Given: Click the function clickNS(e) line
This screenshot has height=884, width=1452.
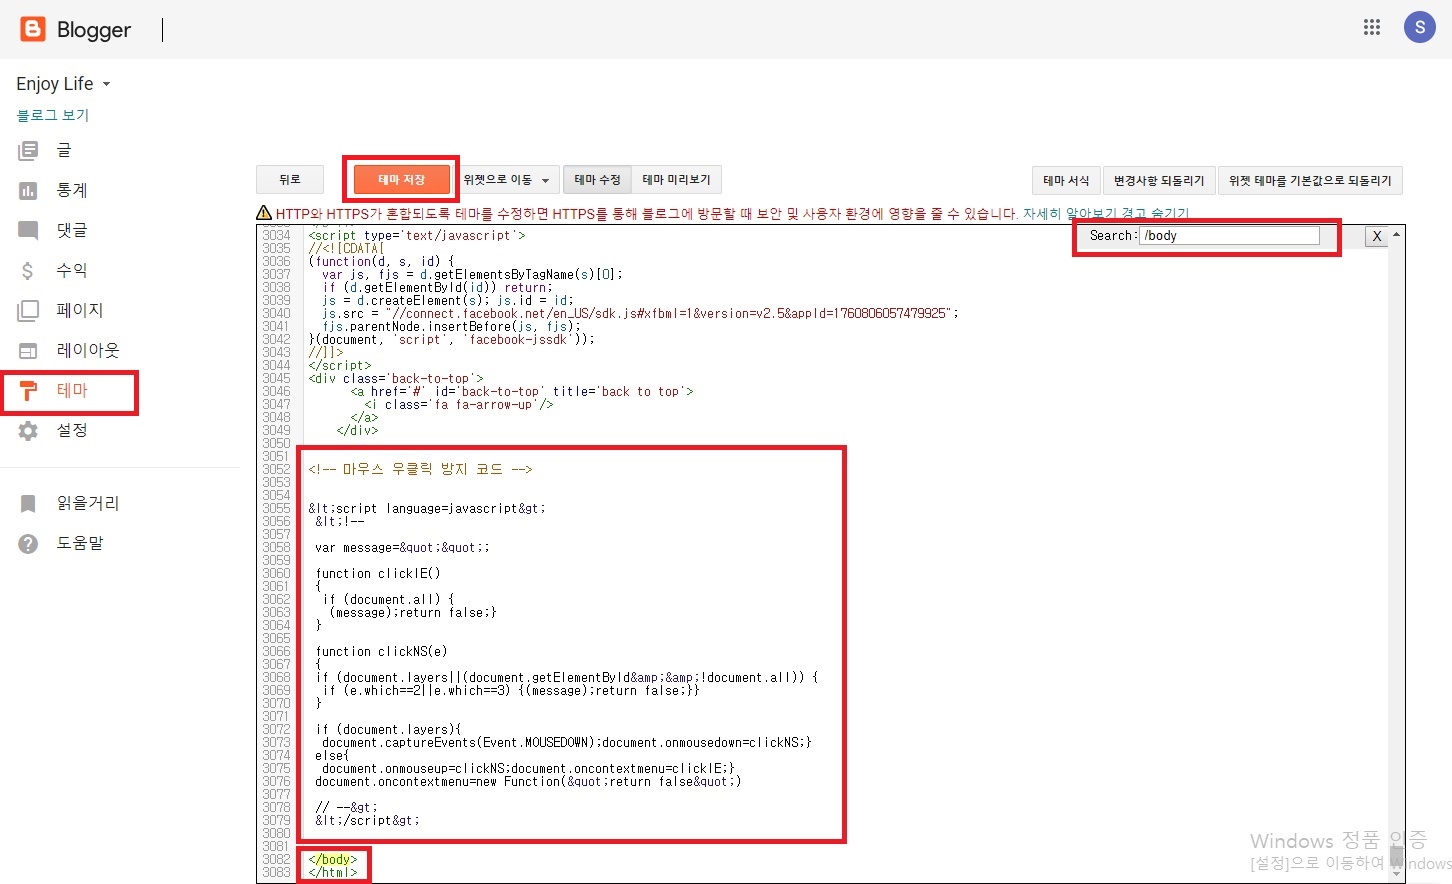Looking at the screenshot, I should [x=382, y=651].
